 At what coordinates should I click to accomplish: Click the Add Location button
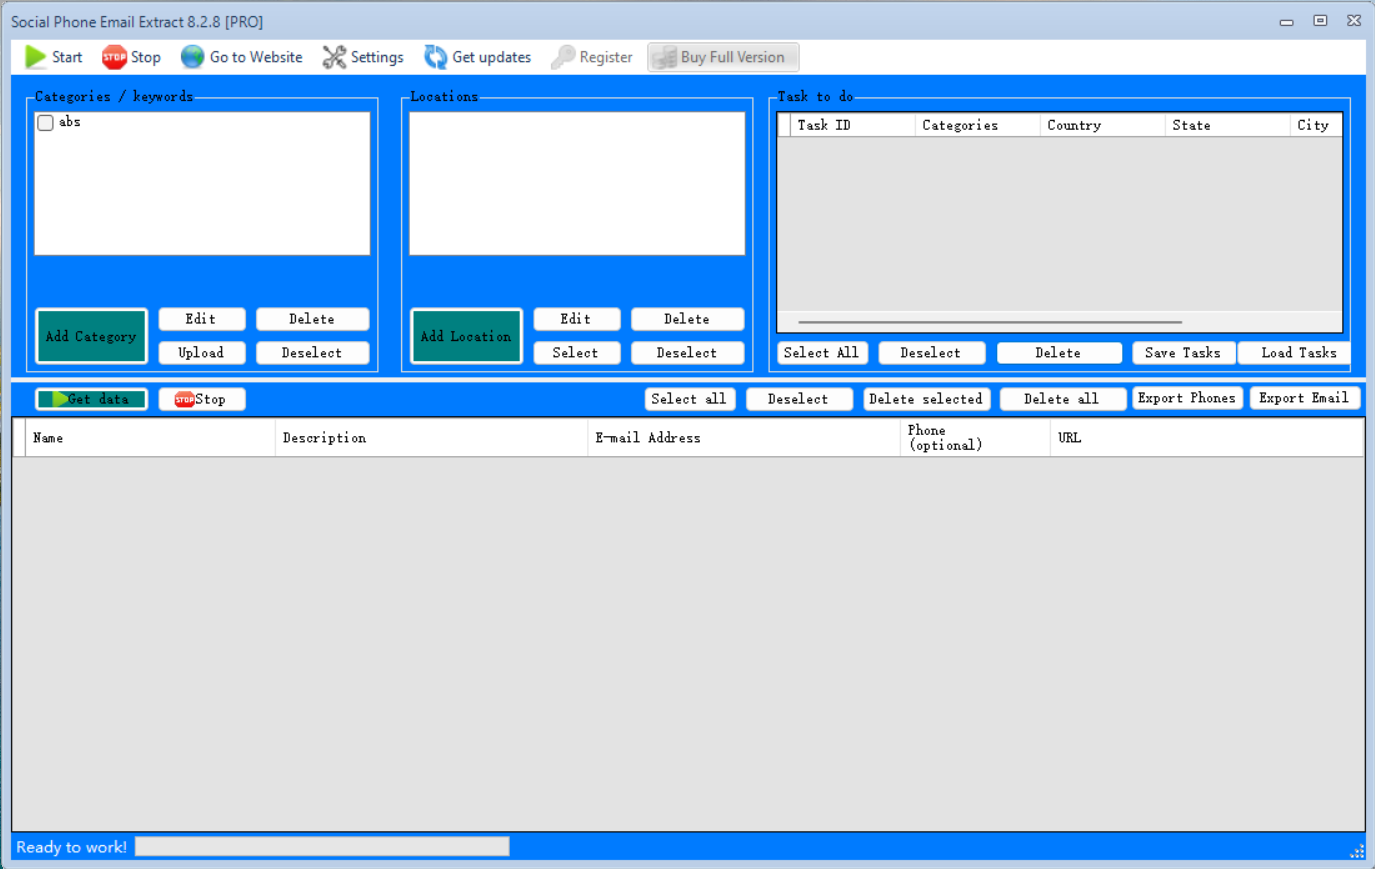(x=466, y=336)
